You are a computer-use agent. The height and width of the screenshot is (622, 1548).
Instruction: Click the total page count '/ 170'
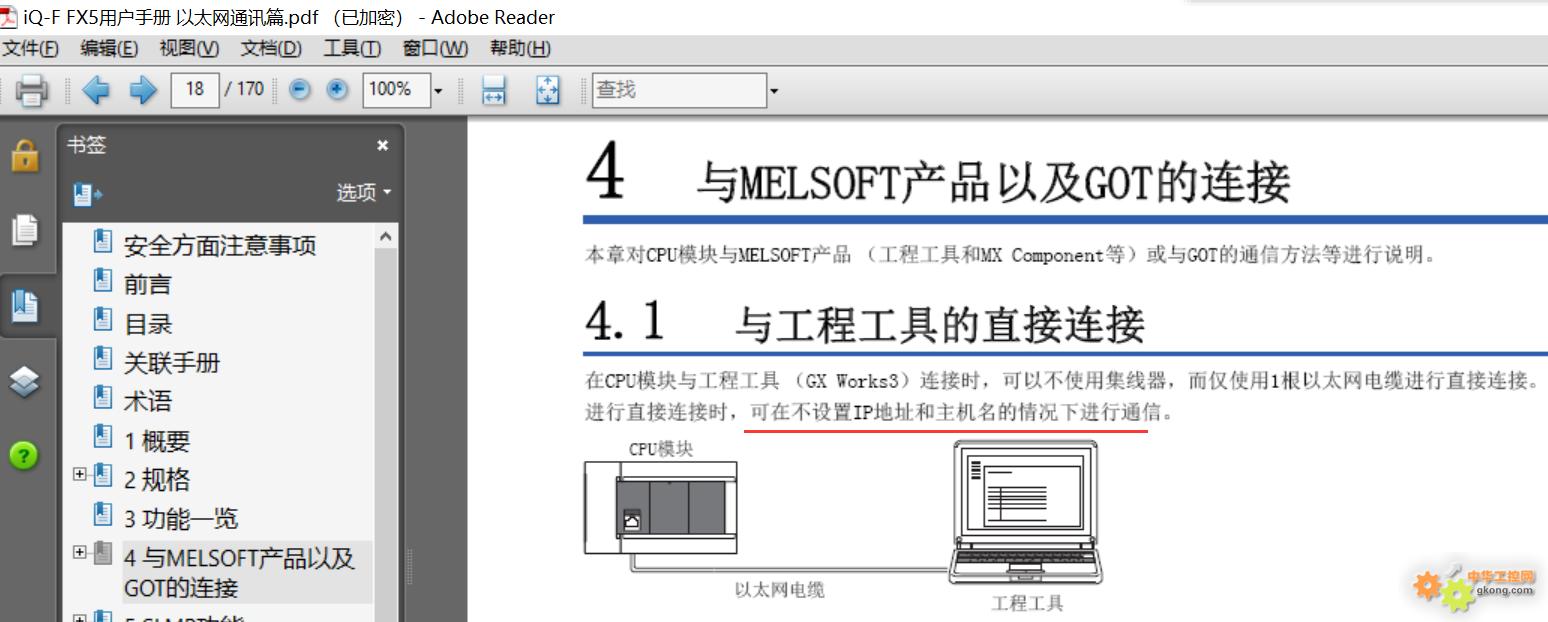(x=244, y=90)
